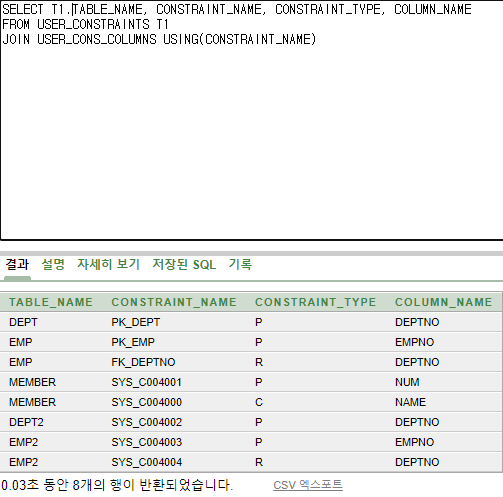
Task: Select the PK_DEPT constraint cell
Action: [x=136, y=322]
